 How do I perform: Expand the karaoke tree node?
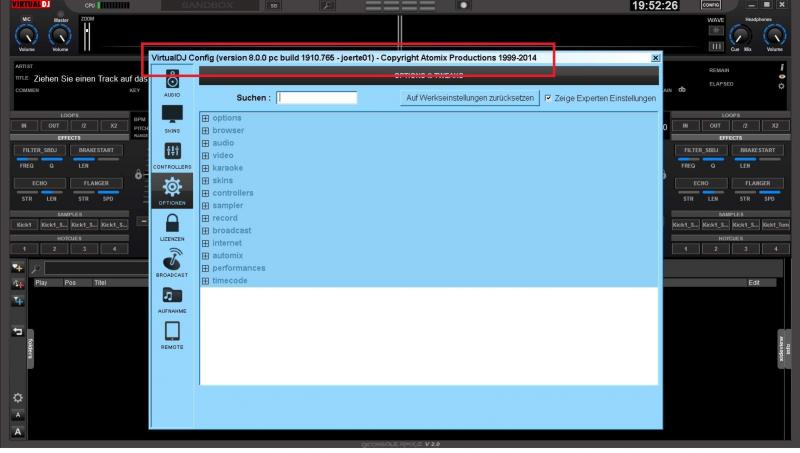point(205,168)
